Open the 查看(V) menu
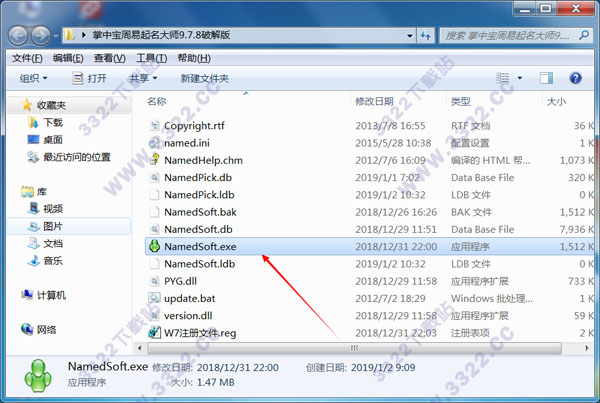This screenshot has height=403, width=600. 109,58
